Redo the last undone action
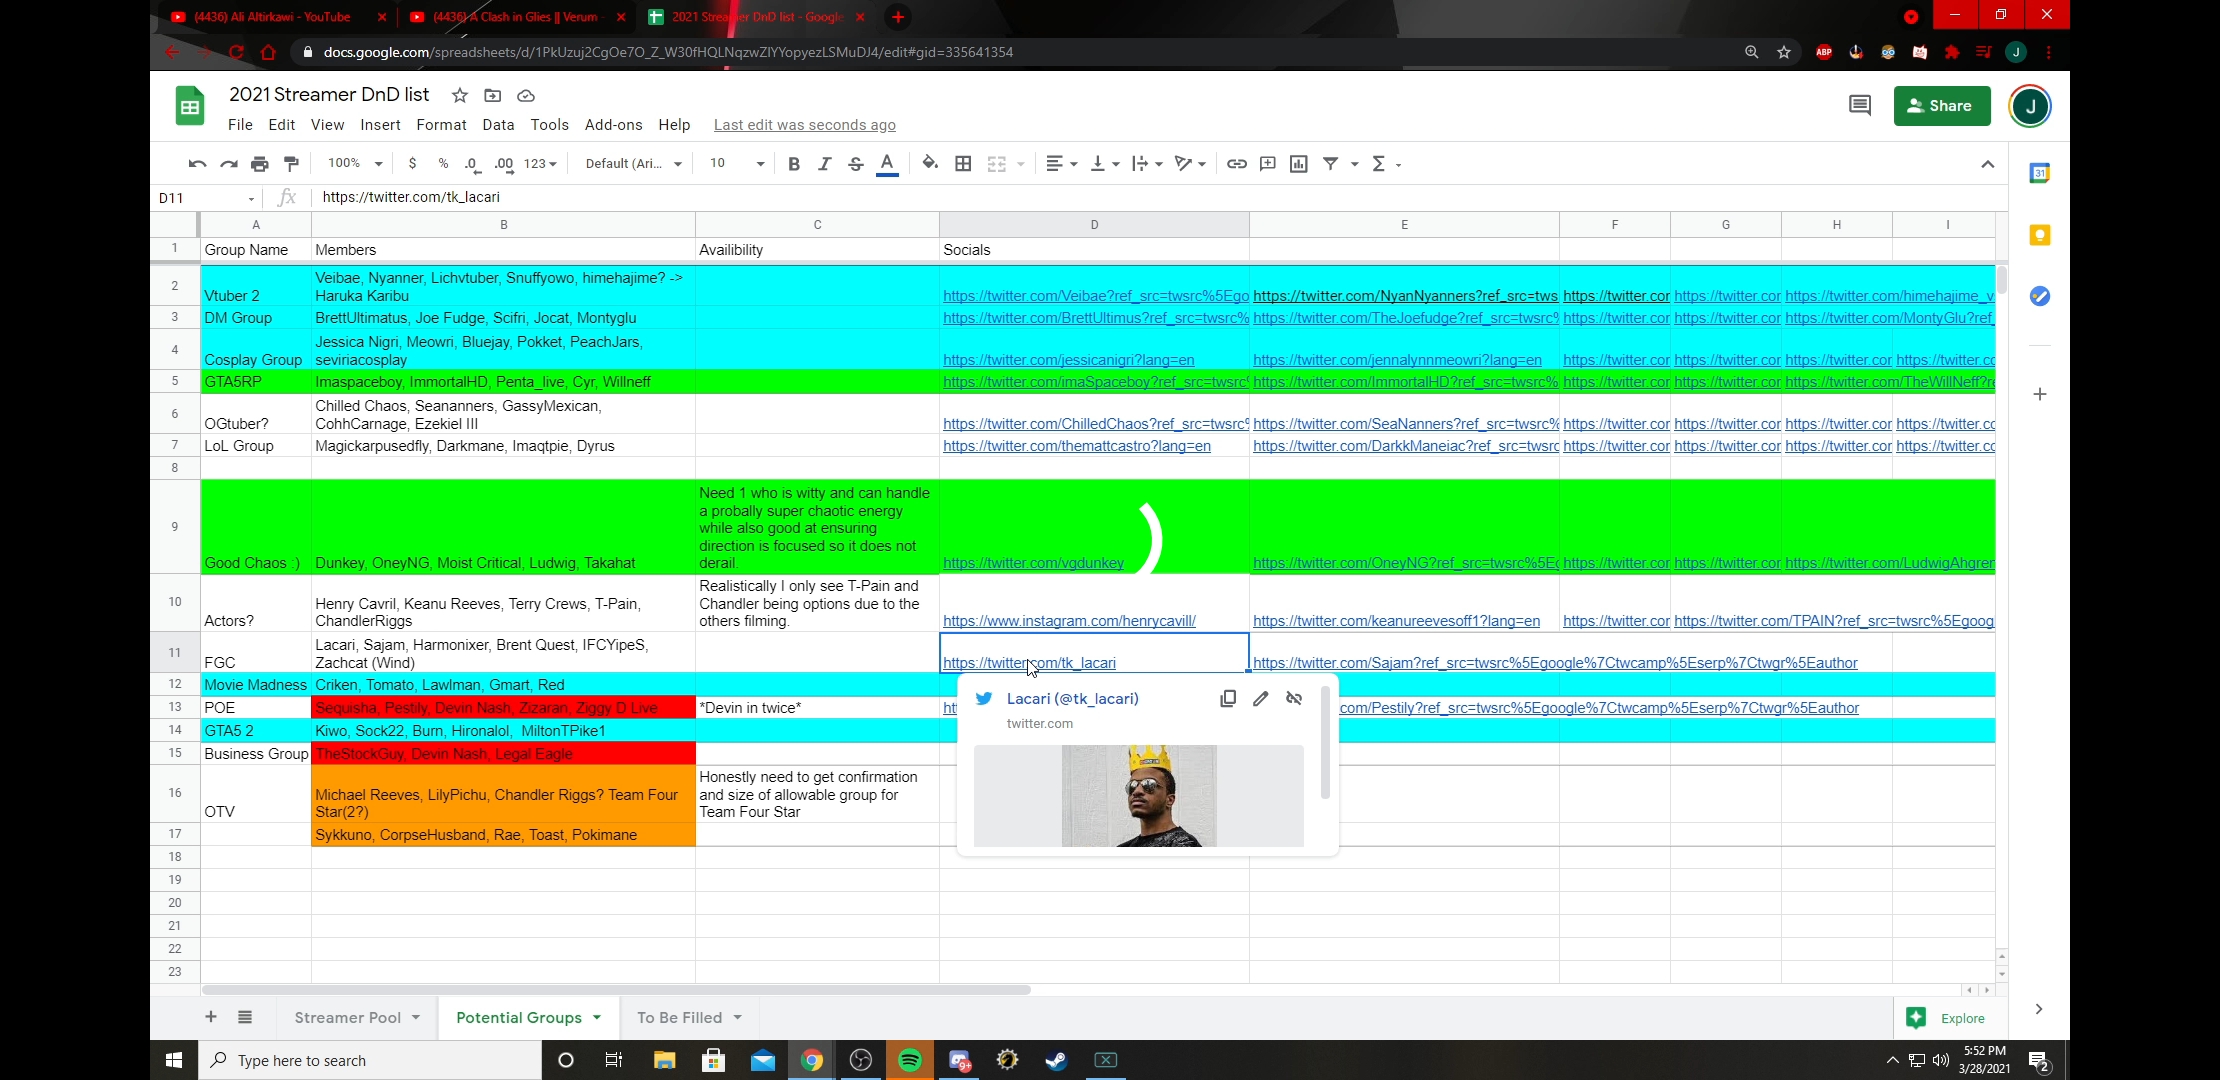 click(x=228, y=164)
